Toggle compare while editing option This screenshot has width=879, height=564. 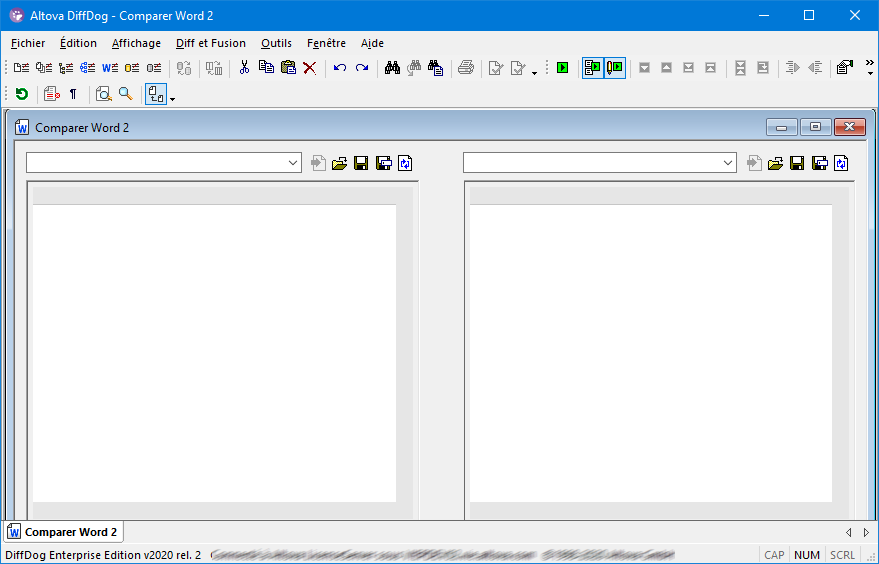[x=615, y=68]
